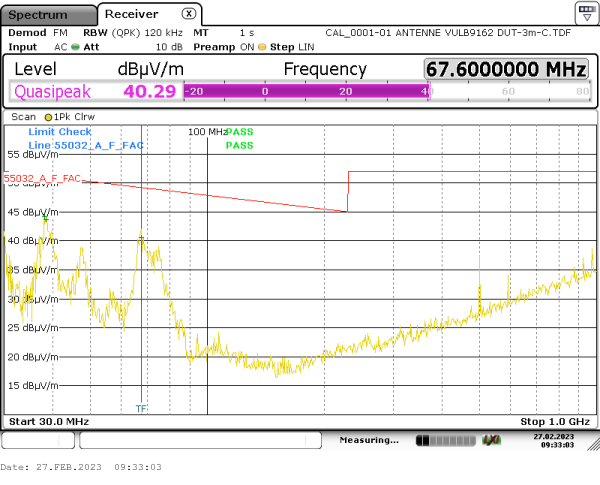Click the wide empty status field
Viewport: 600px width, 485px height.
pos(200,440)
